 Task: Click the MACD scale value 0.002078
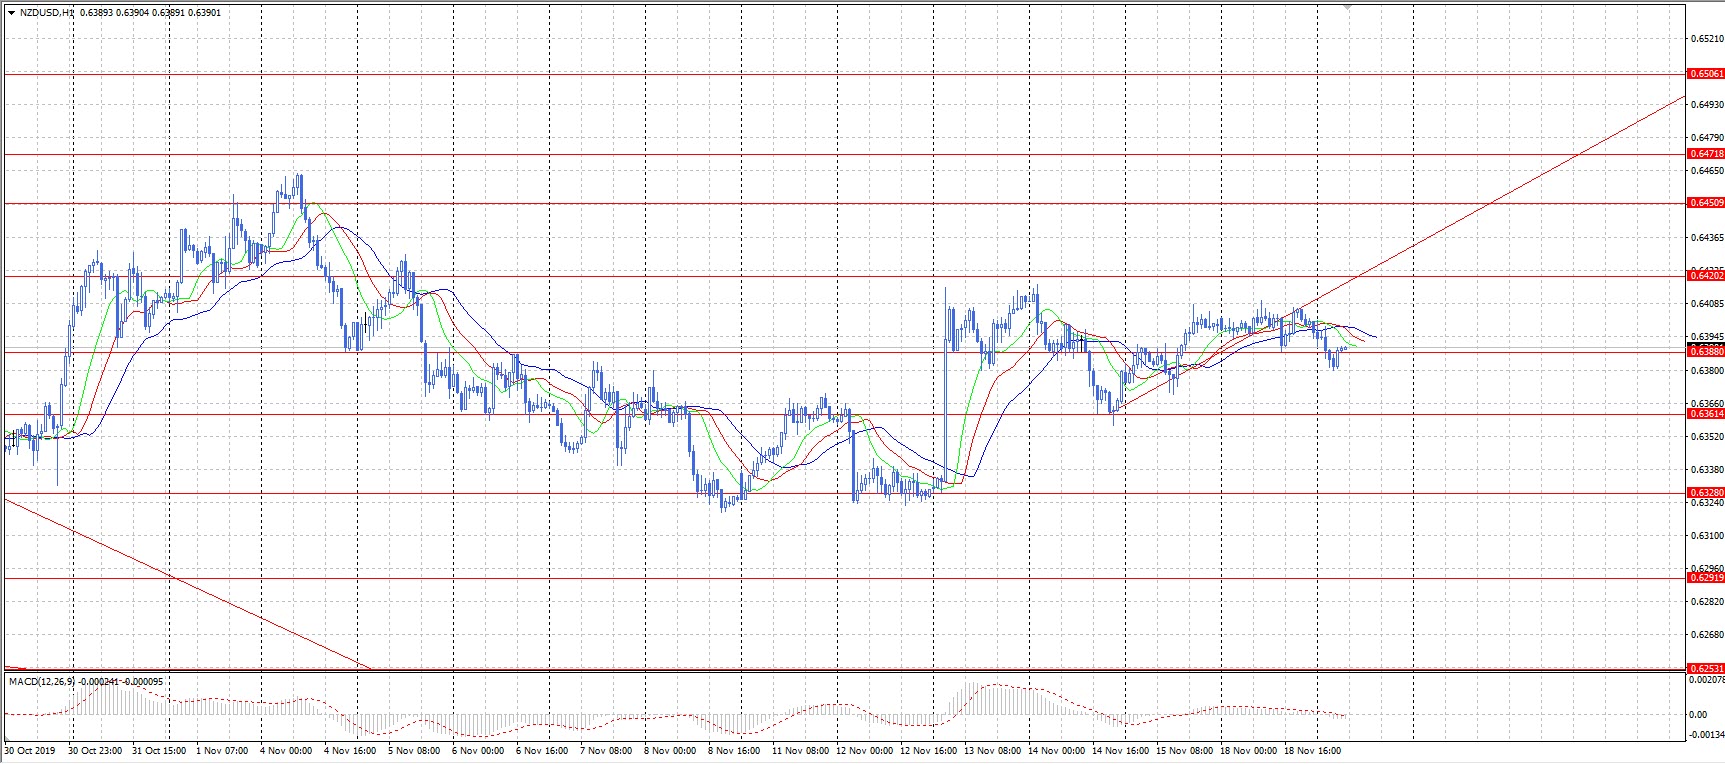pos(1707,680)
